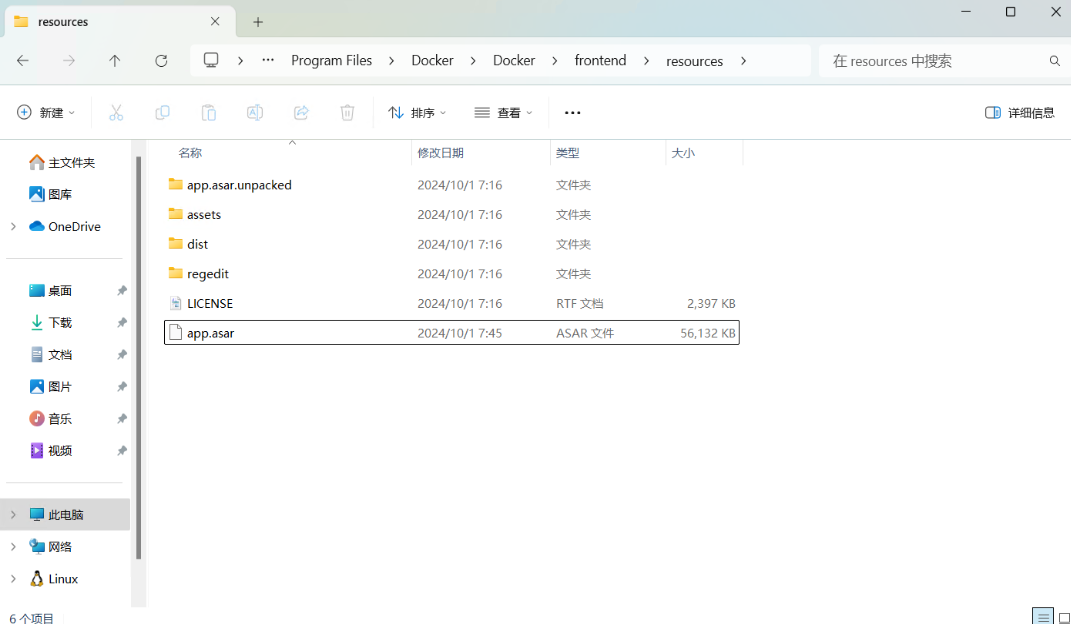Open the See more ellipsis menu

pyautogui.click(x=572, y=113)
